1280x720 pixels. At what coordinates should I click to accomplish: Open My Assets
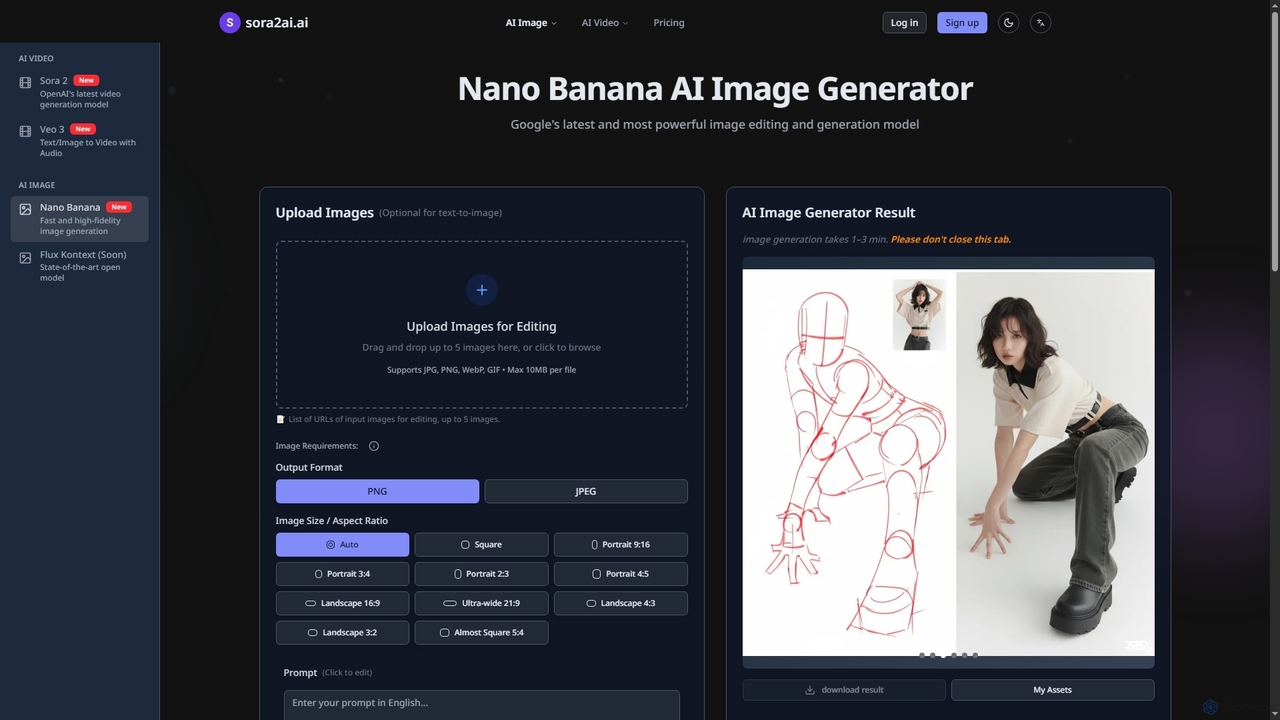(1052, 690)
